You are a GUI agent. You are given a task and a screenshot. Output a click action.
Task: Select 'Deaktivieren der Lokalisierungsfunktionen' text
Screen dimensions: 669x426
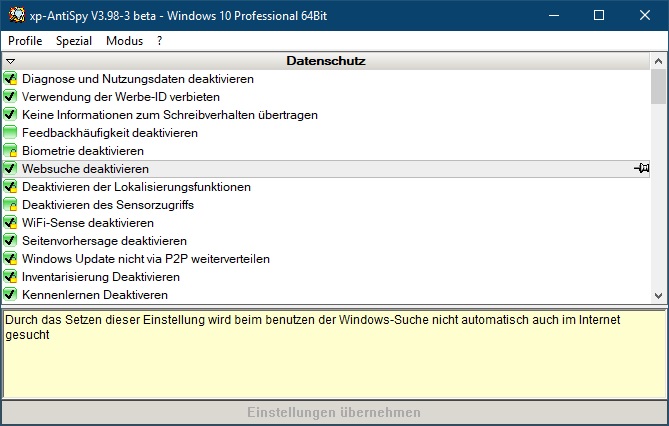tap(136, 187)
